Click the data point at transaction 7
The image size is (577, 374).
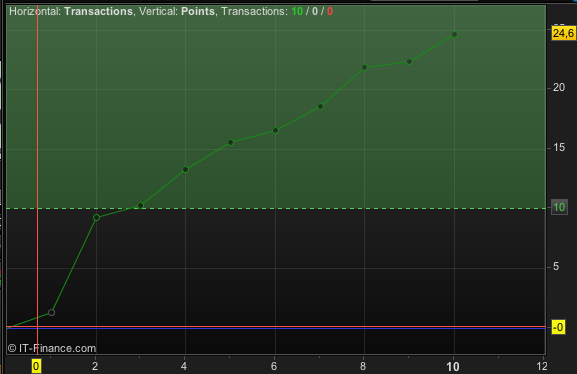coord(320,106)
